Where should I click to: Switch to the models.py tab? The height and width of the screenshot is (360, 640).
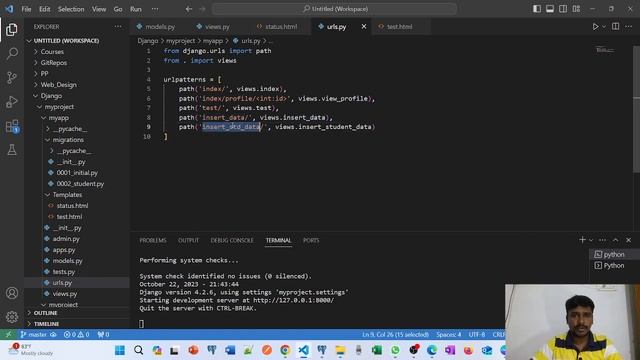point(160,27)
